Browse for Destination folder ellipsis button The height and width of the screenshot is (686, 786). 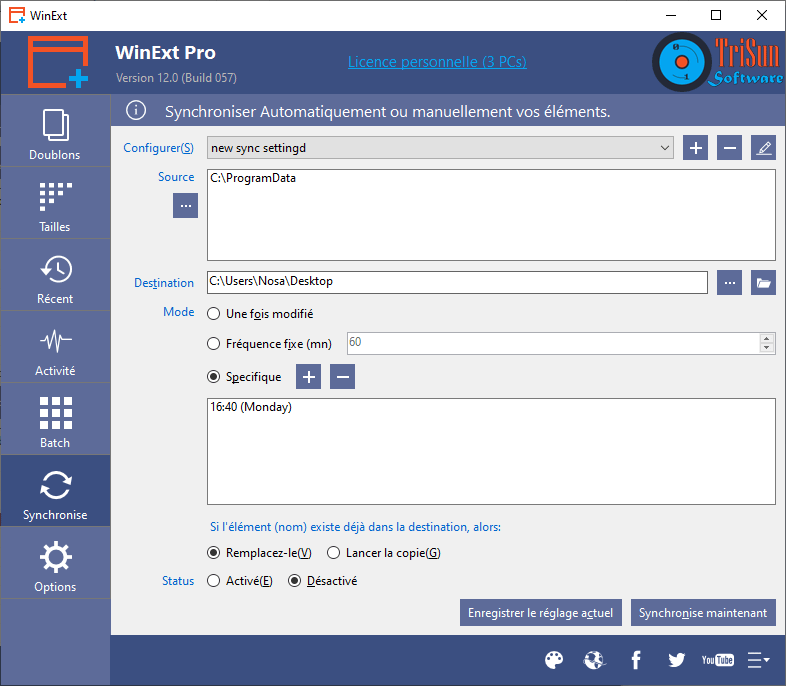coord(729,283)
